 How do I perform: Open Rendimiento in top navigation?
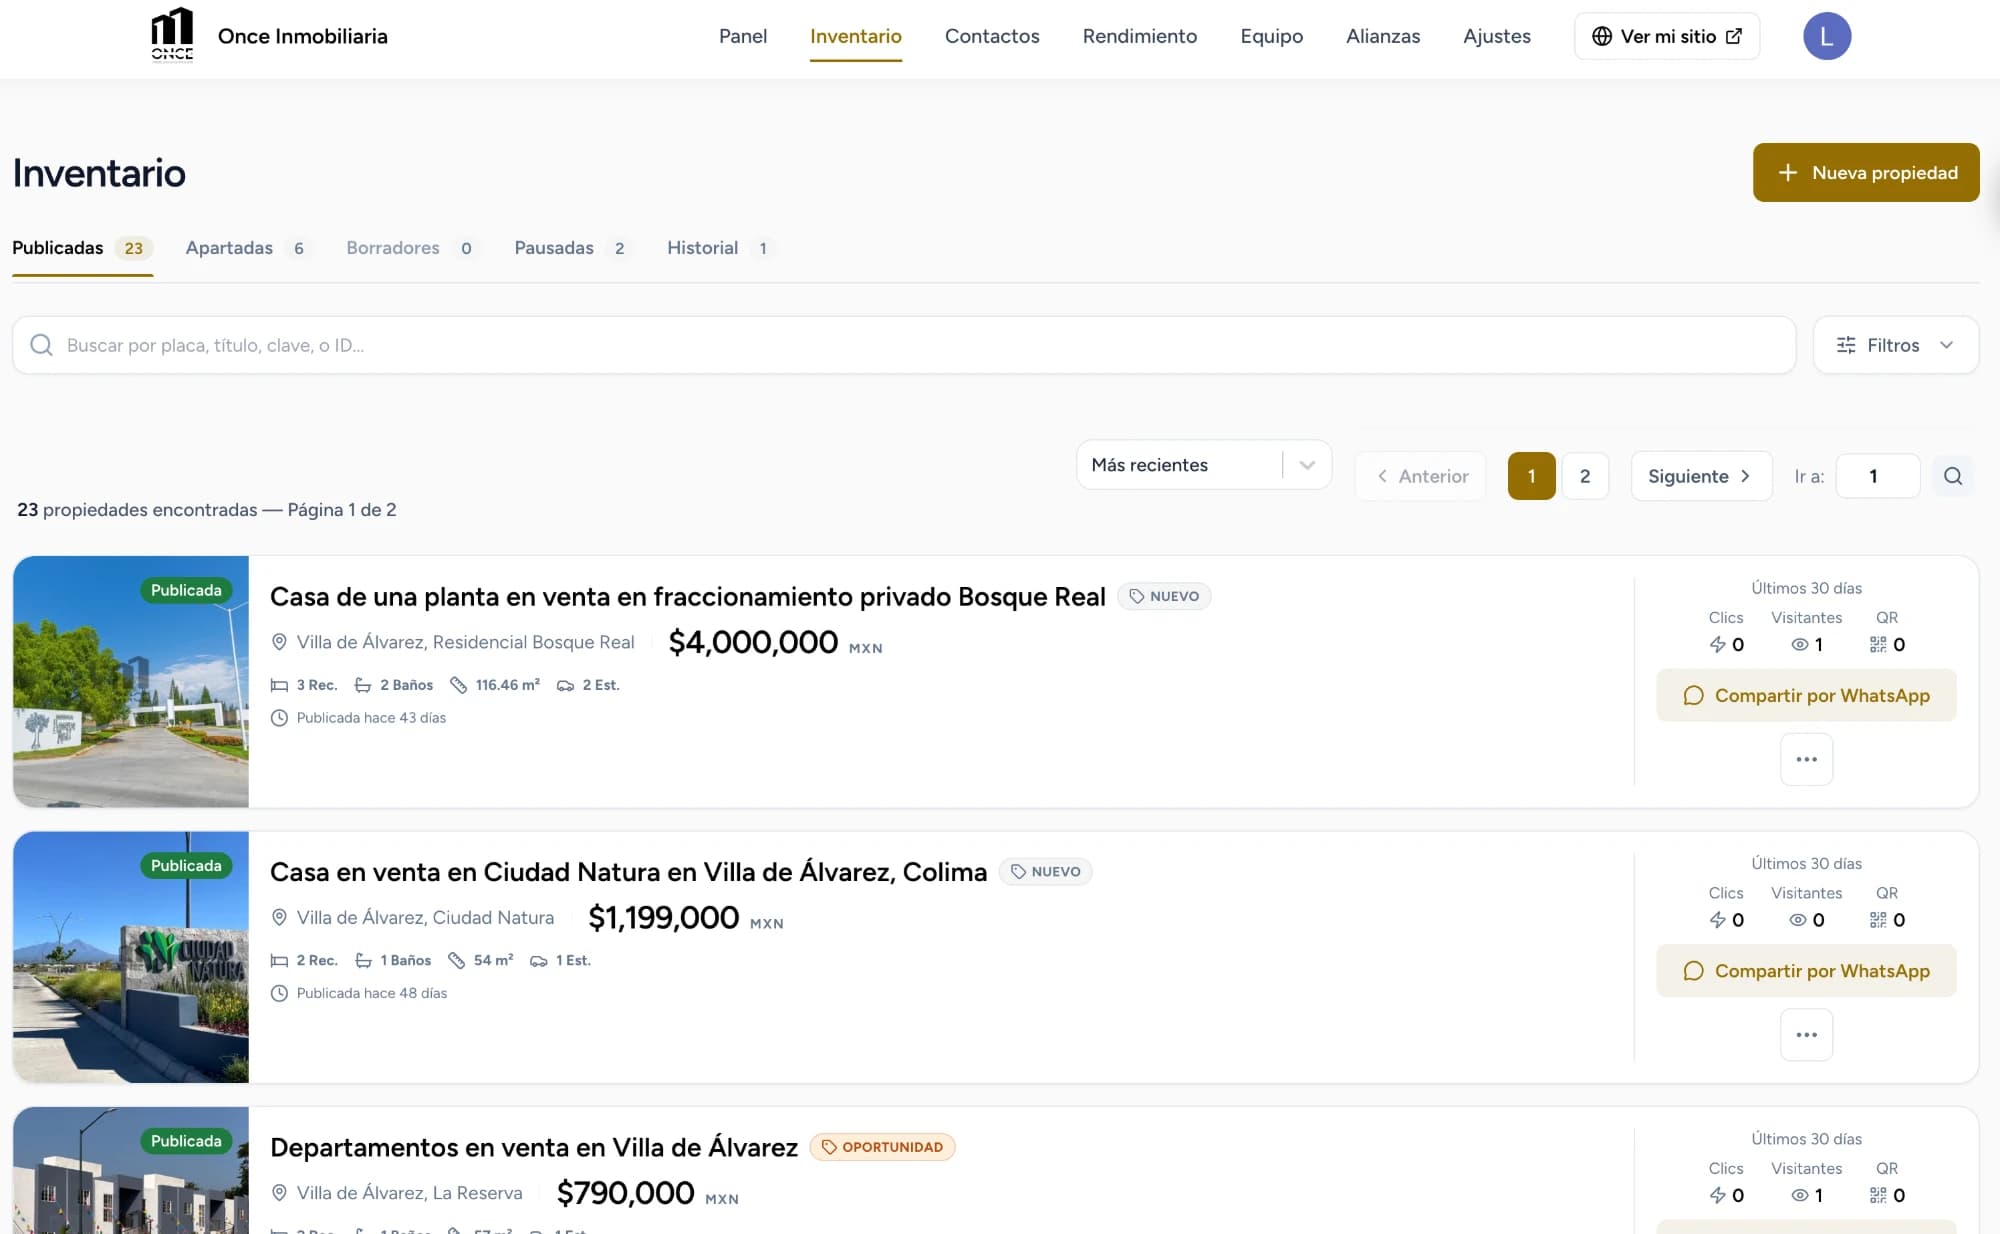pos(1139,36)
